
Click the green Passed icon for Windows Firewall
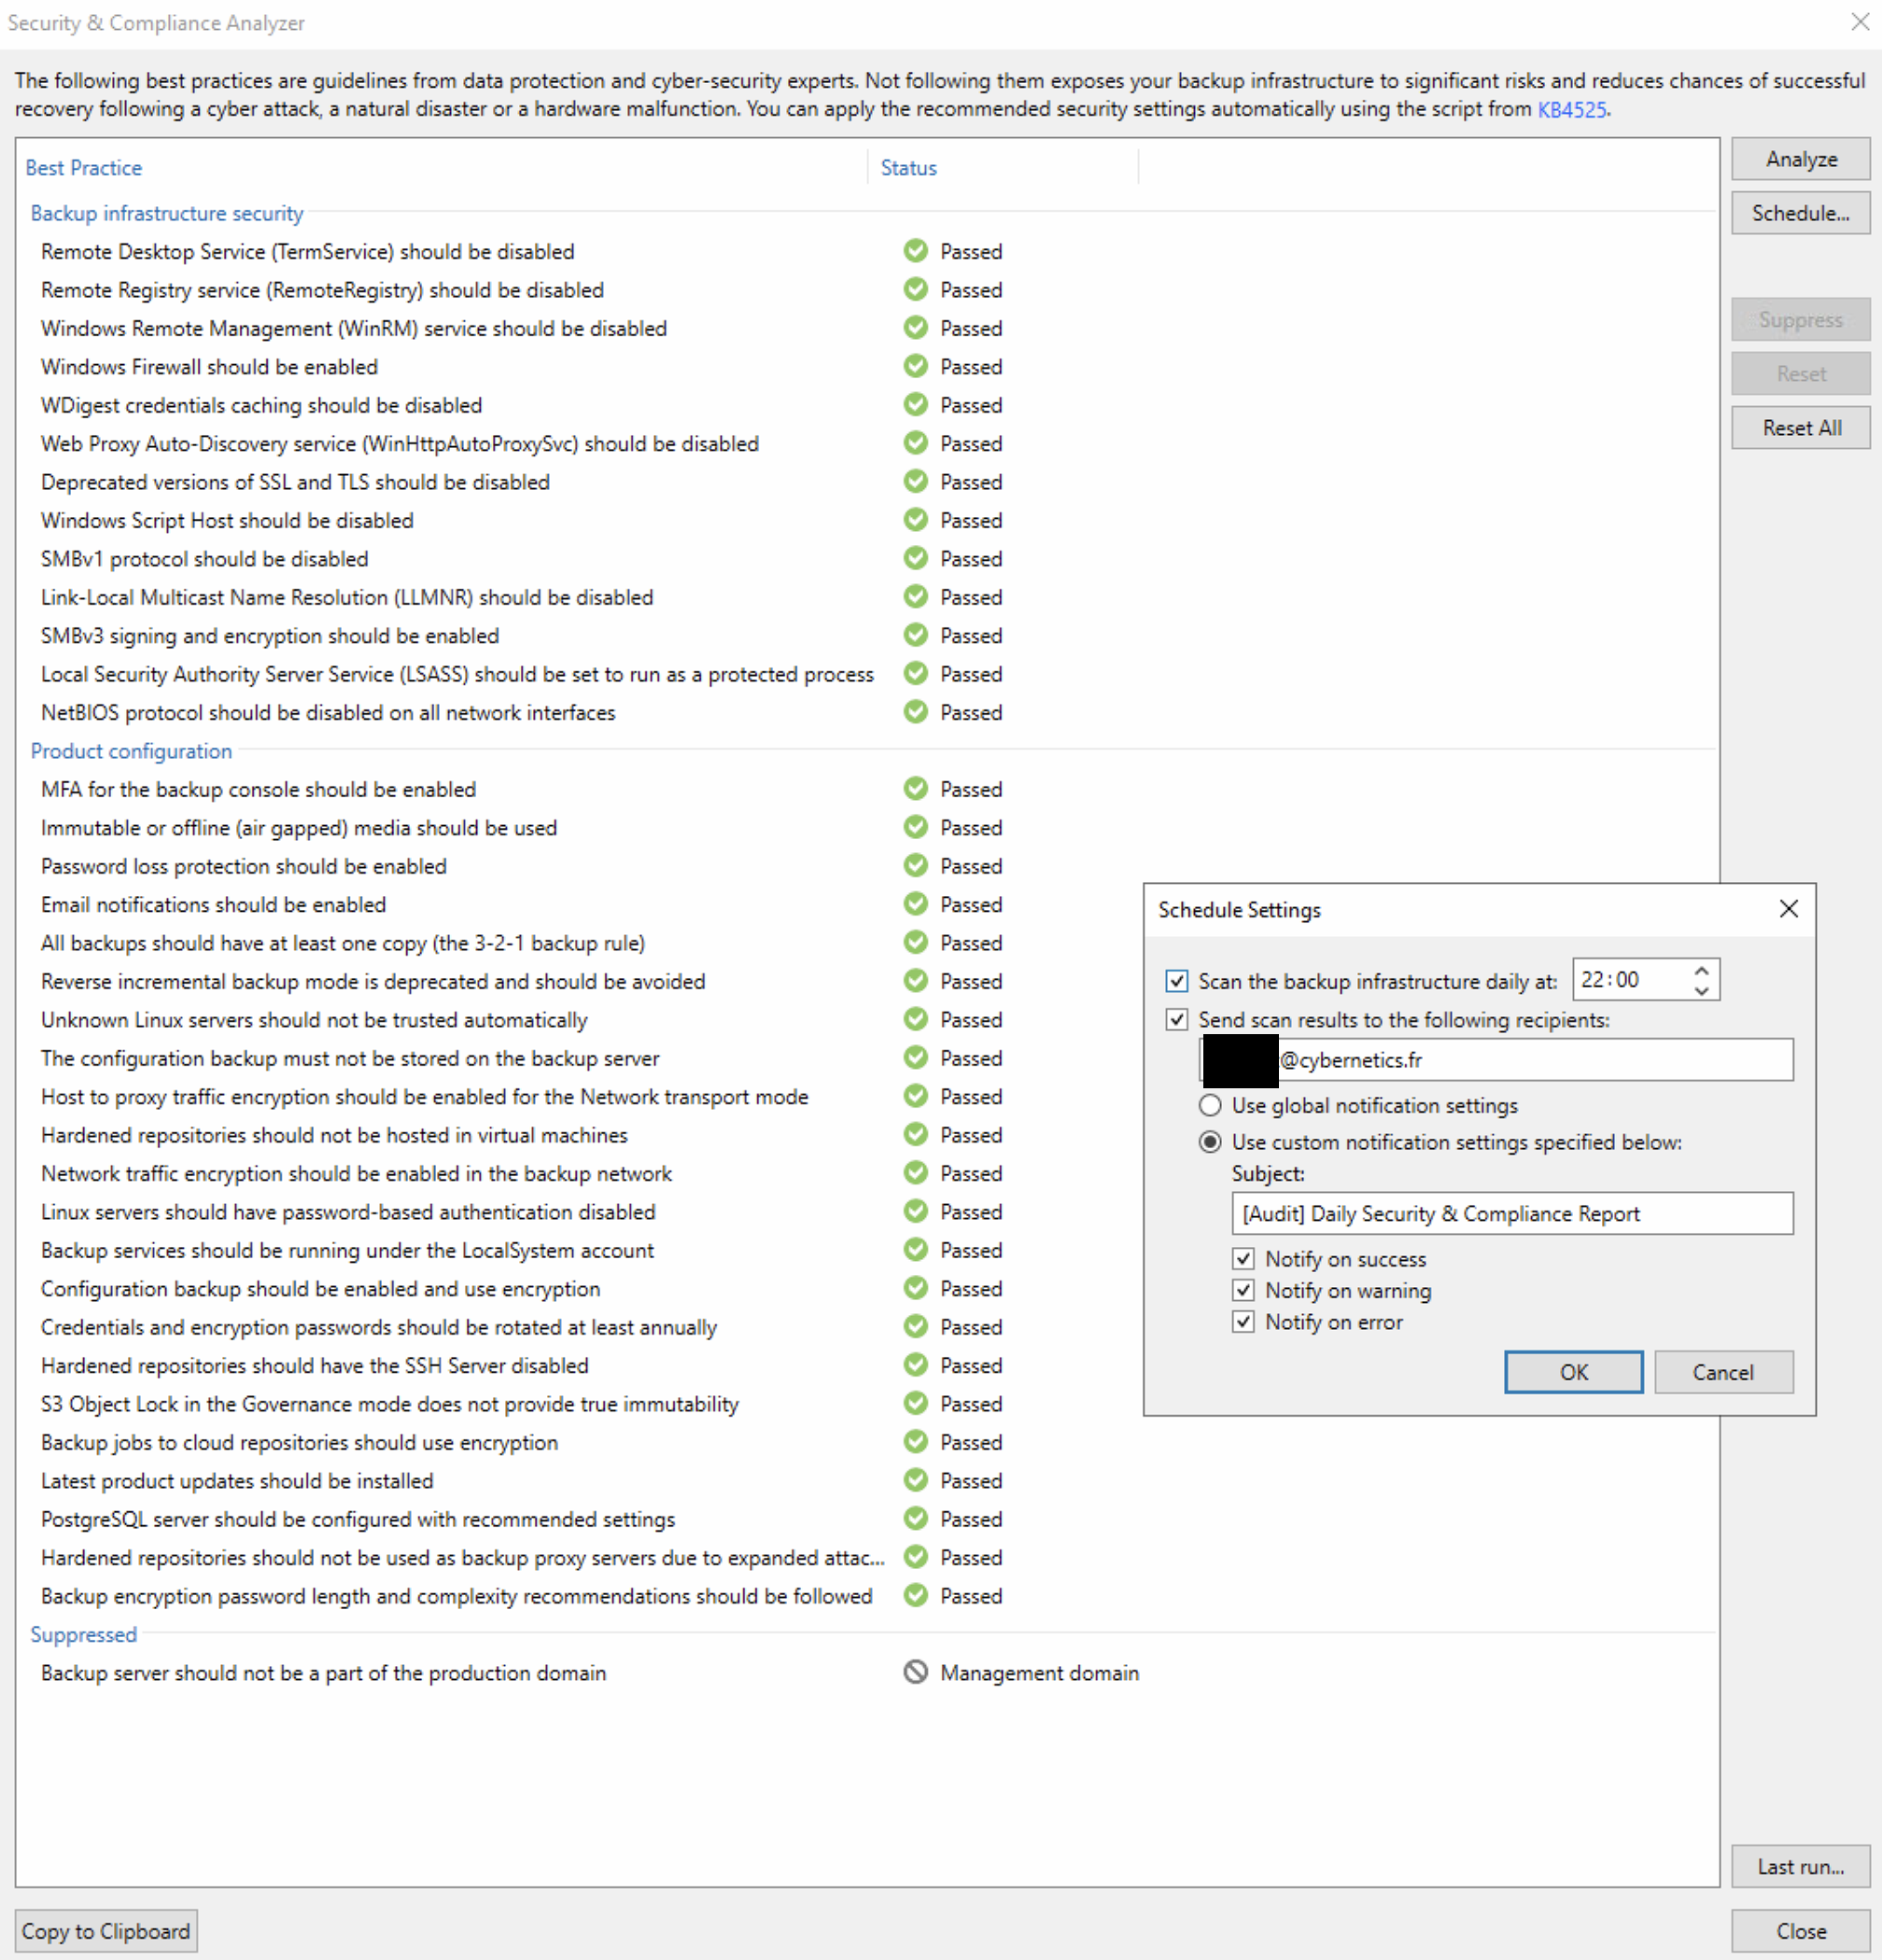[915, 366]
